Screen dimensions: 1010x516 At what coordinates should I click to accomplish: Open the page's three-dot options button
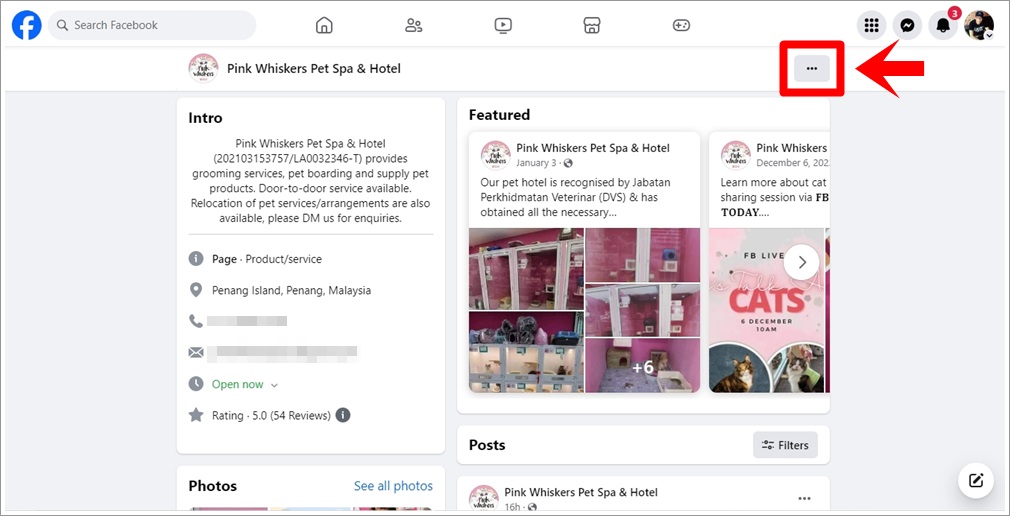[x=812, y=68]
